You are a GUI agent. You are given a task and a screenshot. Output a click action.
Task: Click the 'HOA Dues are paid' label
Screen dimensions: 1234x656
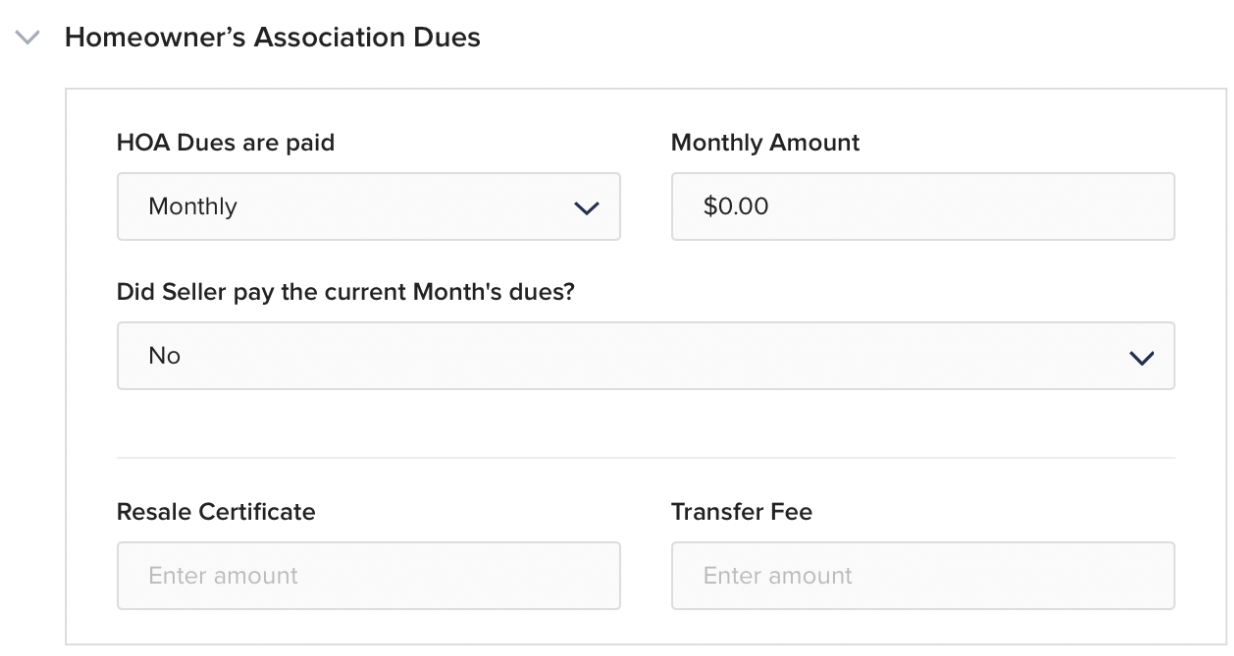(x=226, y=143)
